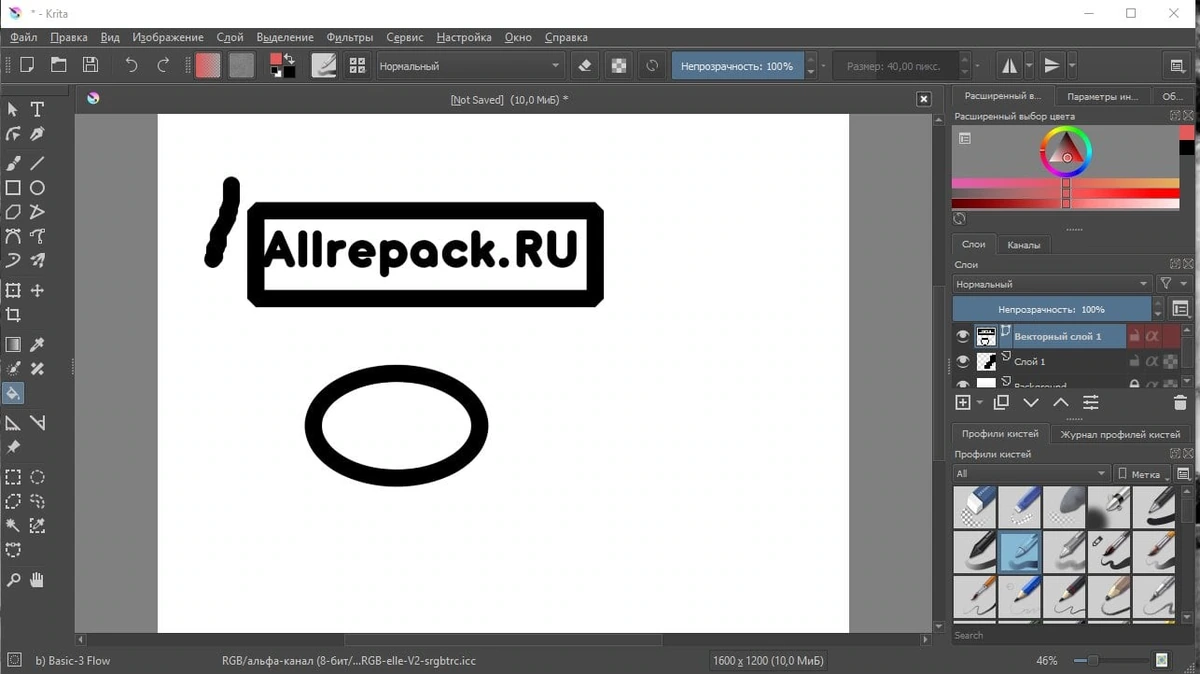
Task: Select the Freehand Brush tool
Action: click(x=13, y=163)
